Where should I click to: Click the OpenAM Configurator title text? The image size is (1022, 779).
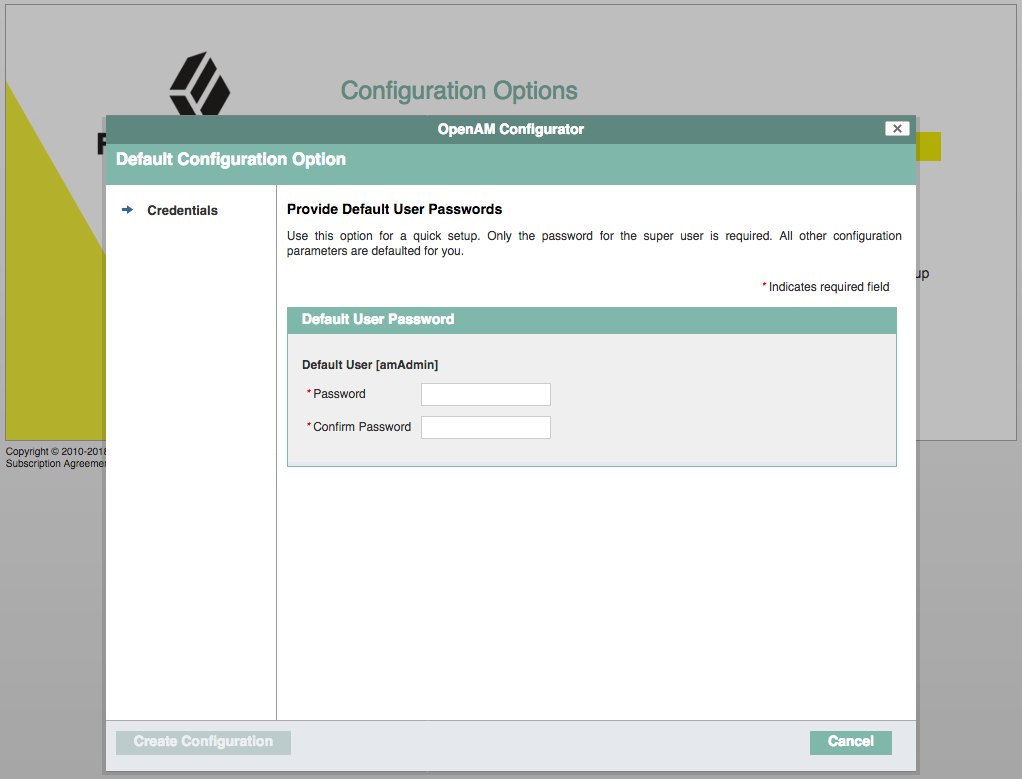coord(511,129)
